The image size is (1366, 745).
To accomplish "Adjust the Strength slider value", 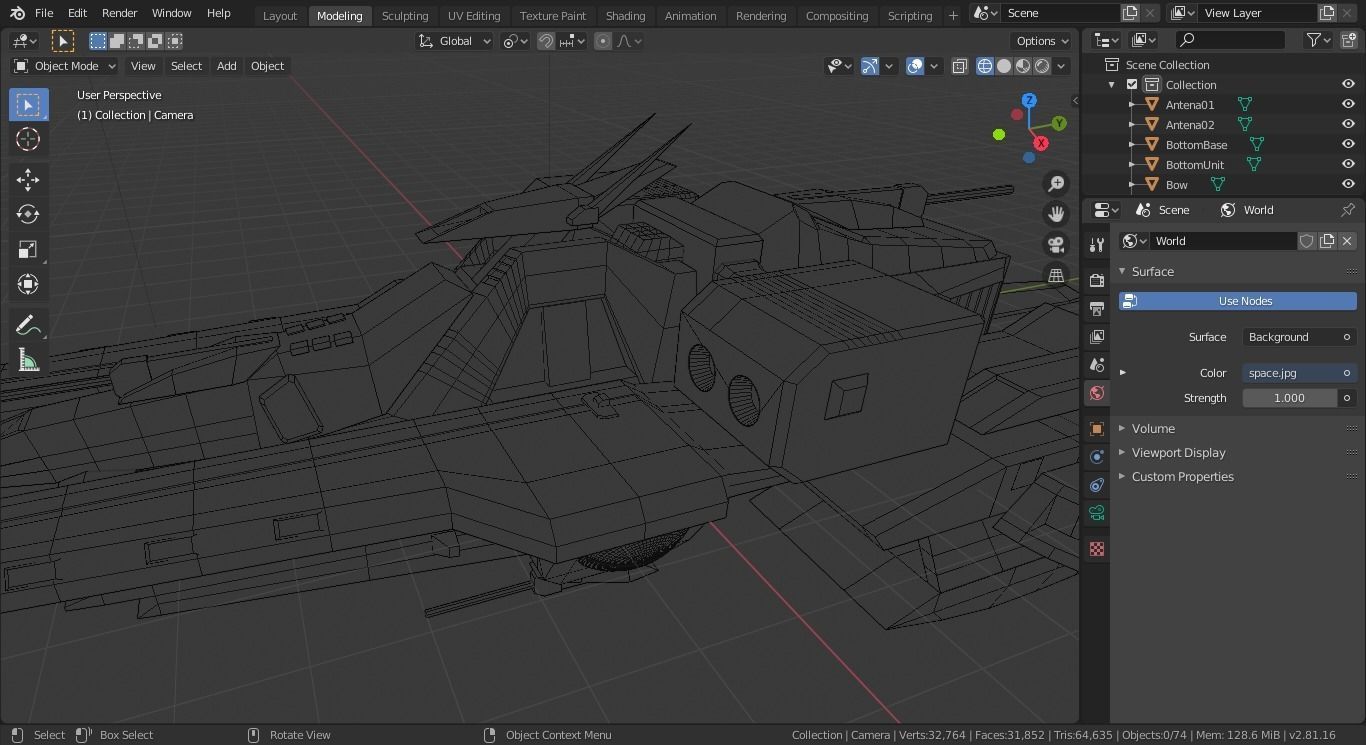I will [1288, 397].
